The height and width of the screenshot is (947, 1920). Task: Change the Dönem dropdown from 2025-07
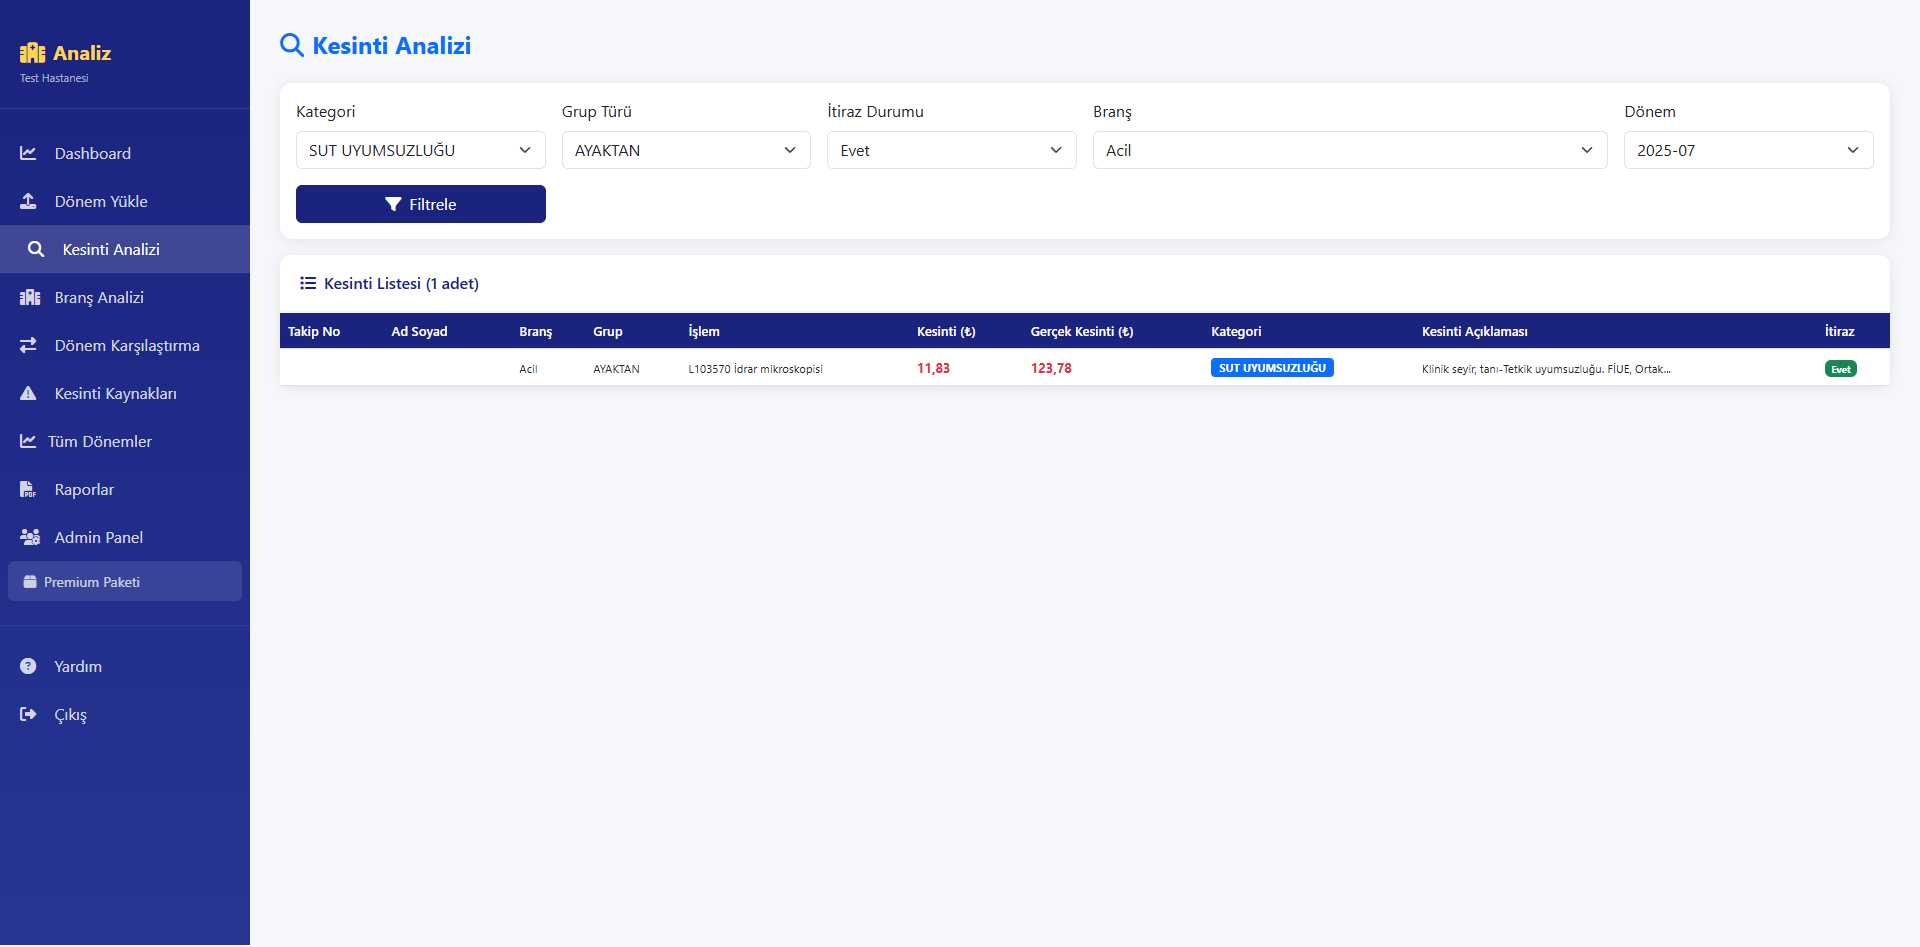(1748, 150)
